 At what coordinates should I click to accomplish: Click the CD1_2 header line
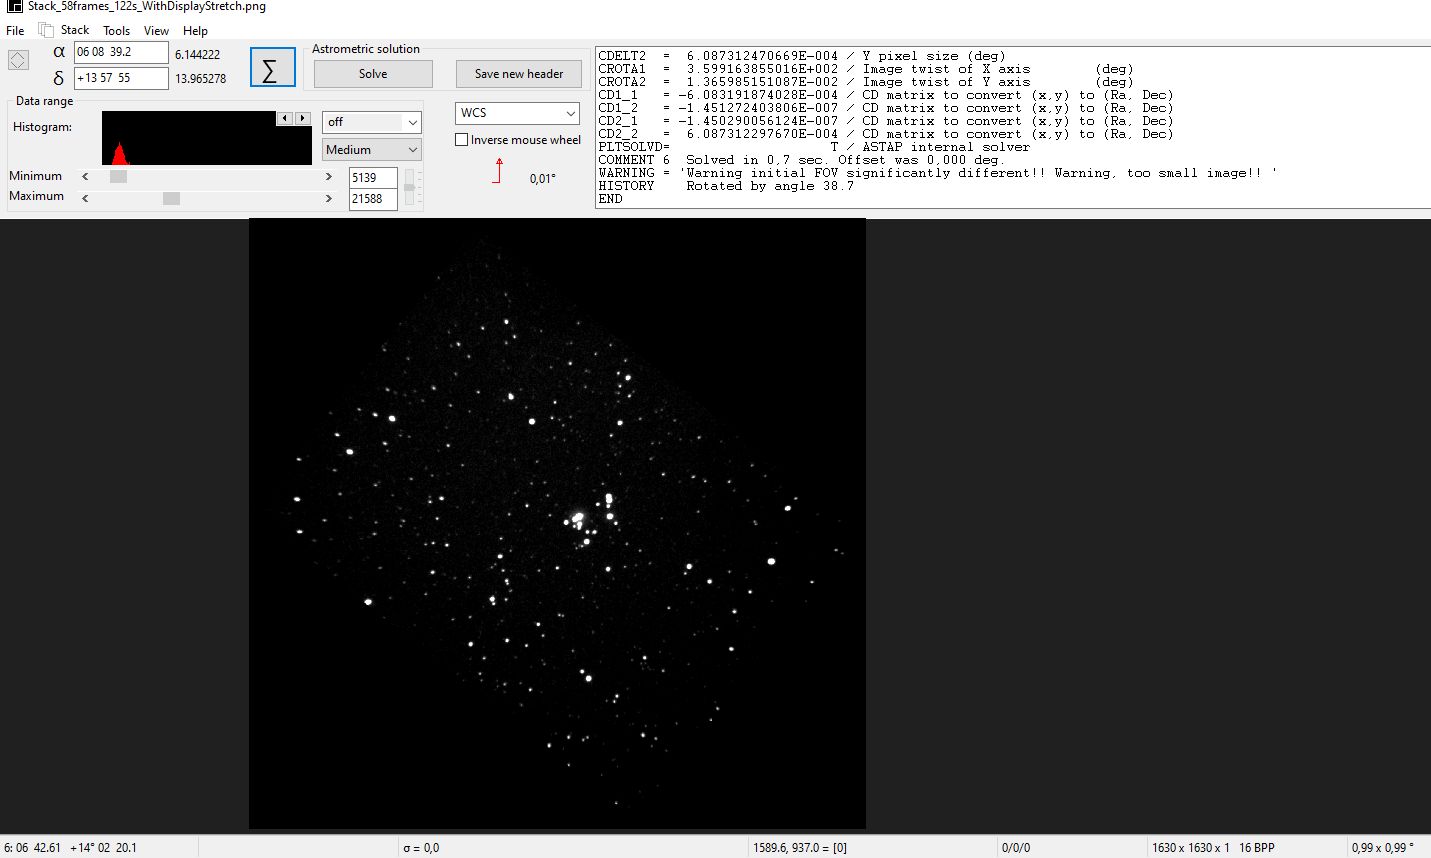(x=886, y=108)
